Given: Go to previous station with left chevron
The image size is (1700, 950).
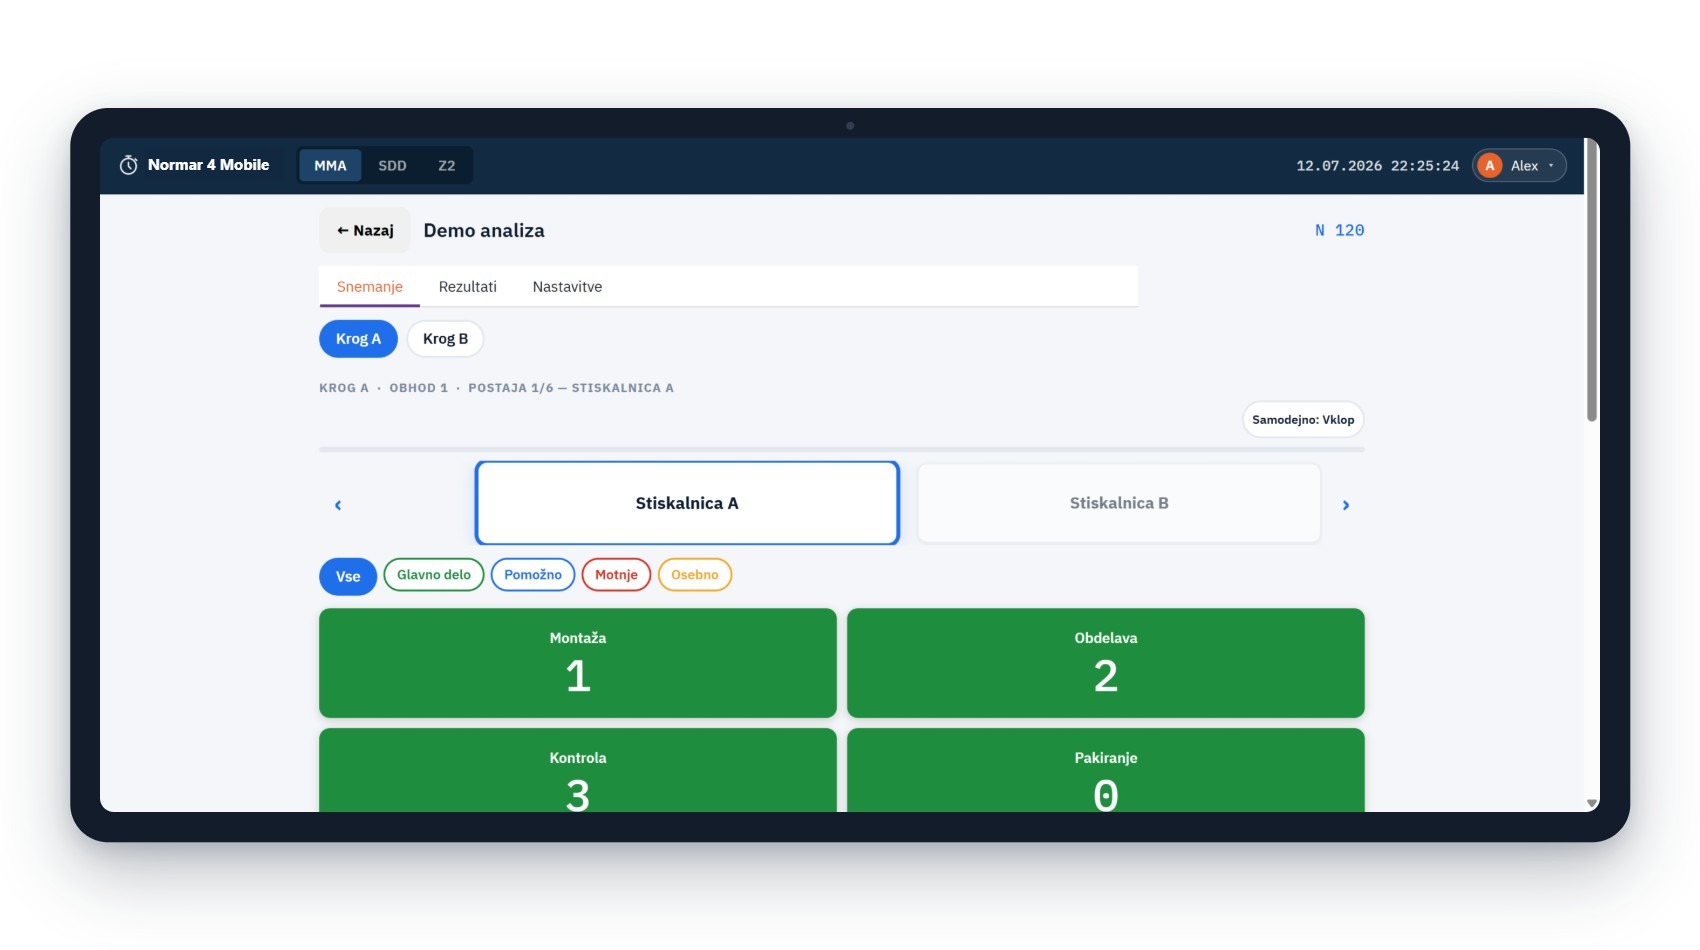Looking at the screenshot, I should (338, 505).
